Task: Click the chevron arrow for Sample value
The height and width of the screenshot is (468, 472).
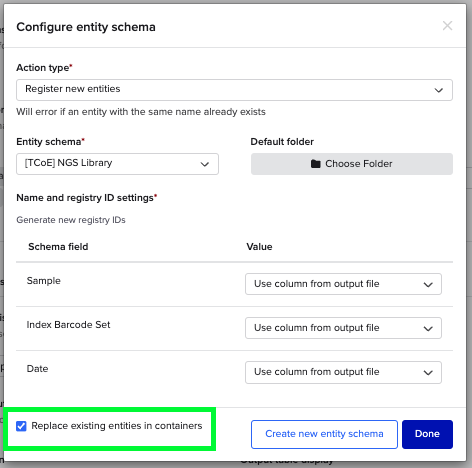Action: coord(428,284)
